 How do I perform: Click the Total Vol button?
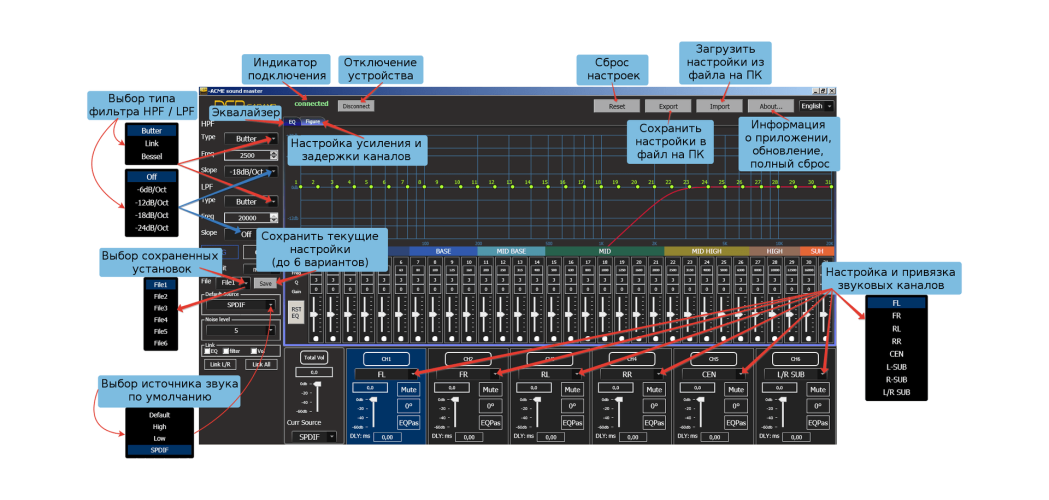(x=314, y=357)
